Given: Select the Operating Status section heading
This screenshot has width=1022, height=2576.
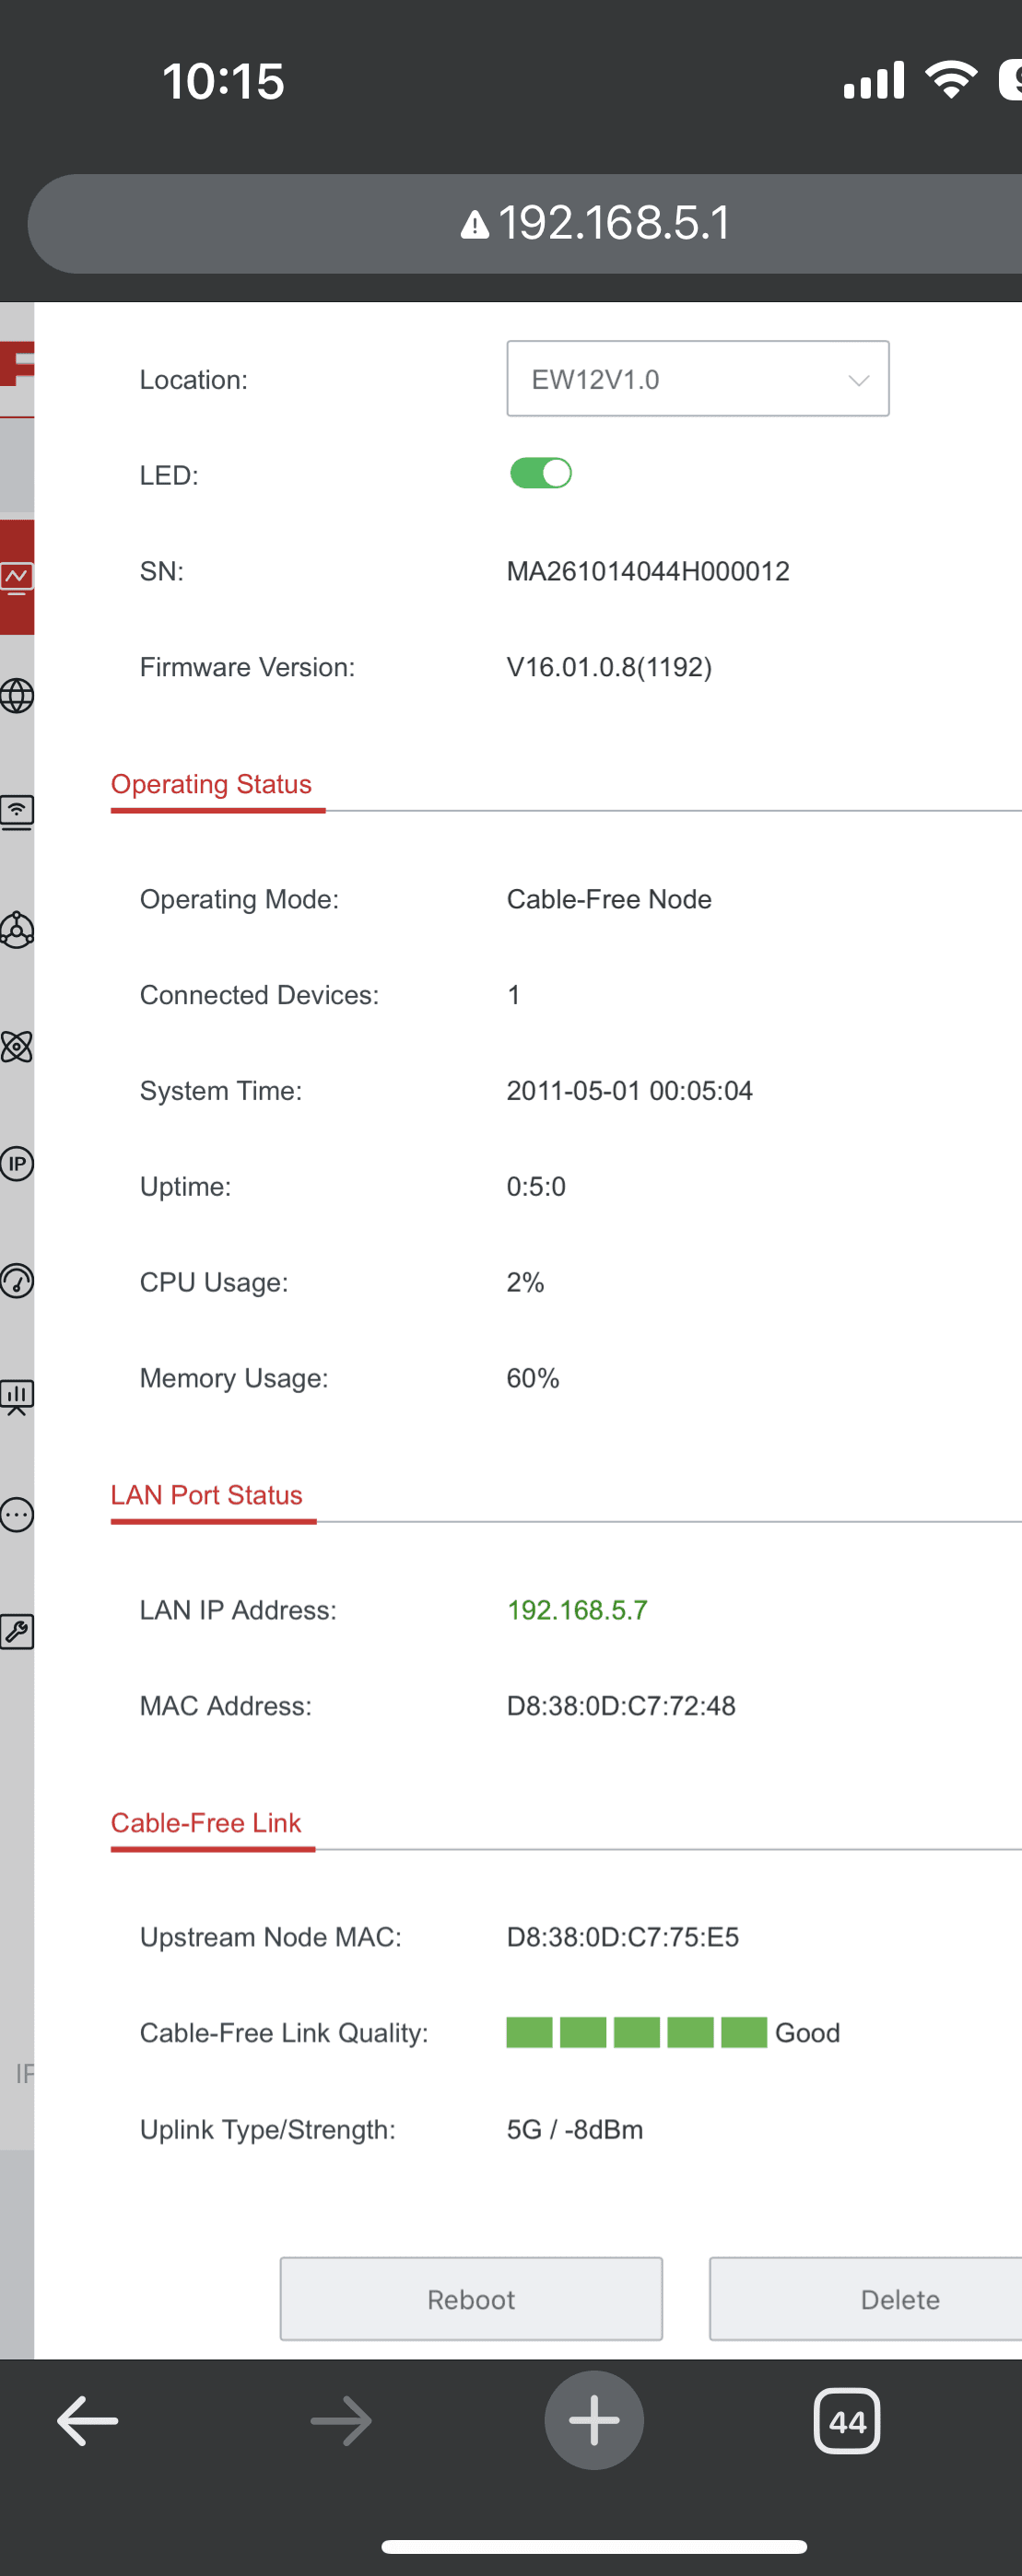Looking at the screenshot, I should click(211, 784).
